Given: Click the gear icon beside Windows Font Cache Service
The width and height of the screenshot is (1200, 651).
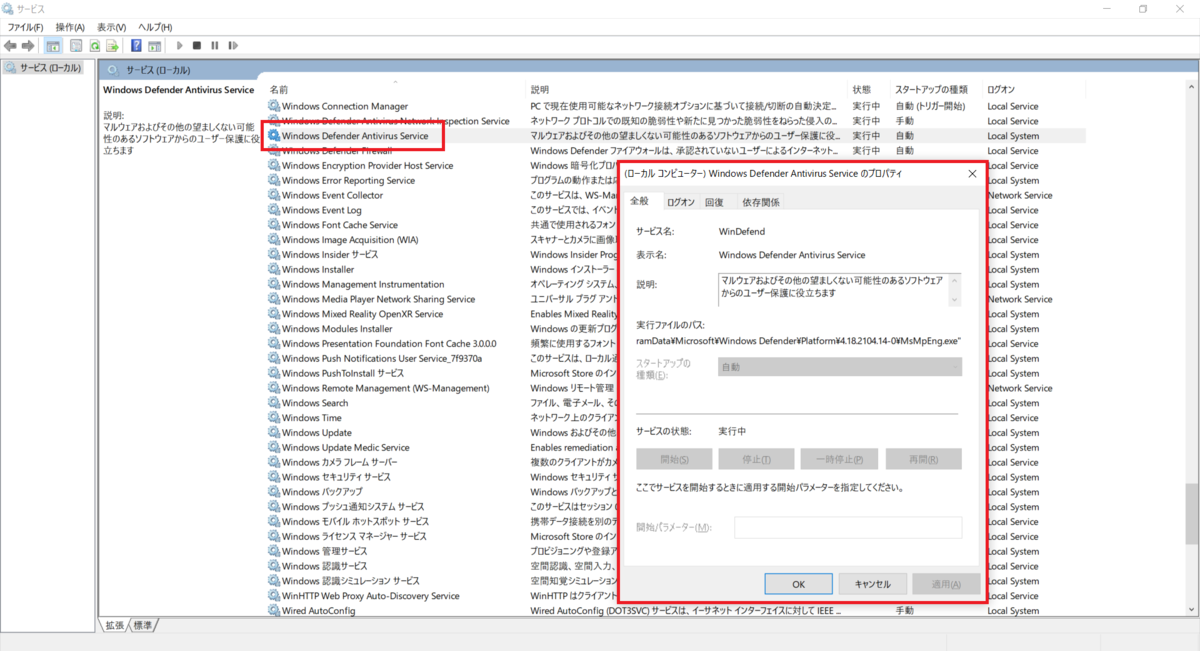Looking at the screenshot, I should (x=274, y=225).
